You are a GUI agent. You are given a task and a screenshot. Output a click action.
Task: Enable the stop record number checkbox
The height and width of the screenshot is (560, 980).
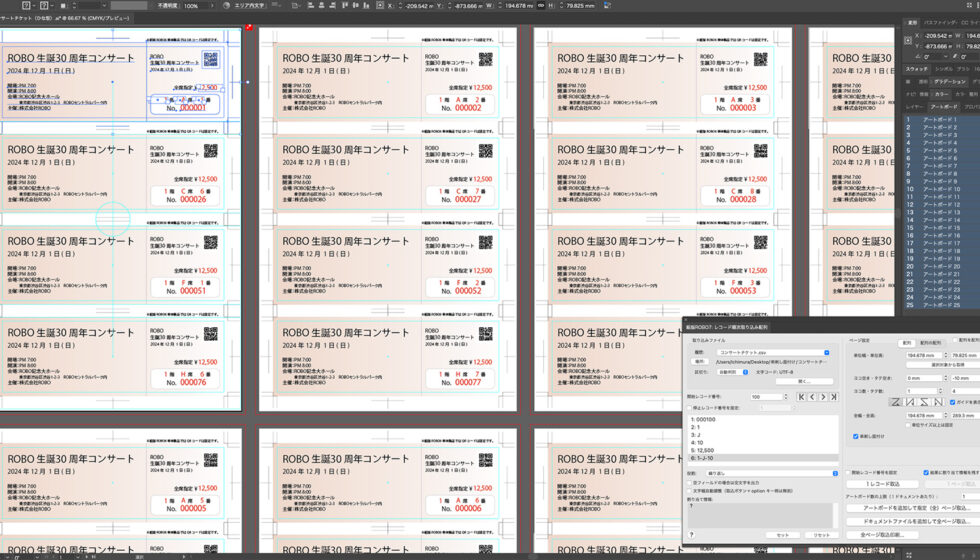[689, 408]
